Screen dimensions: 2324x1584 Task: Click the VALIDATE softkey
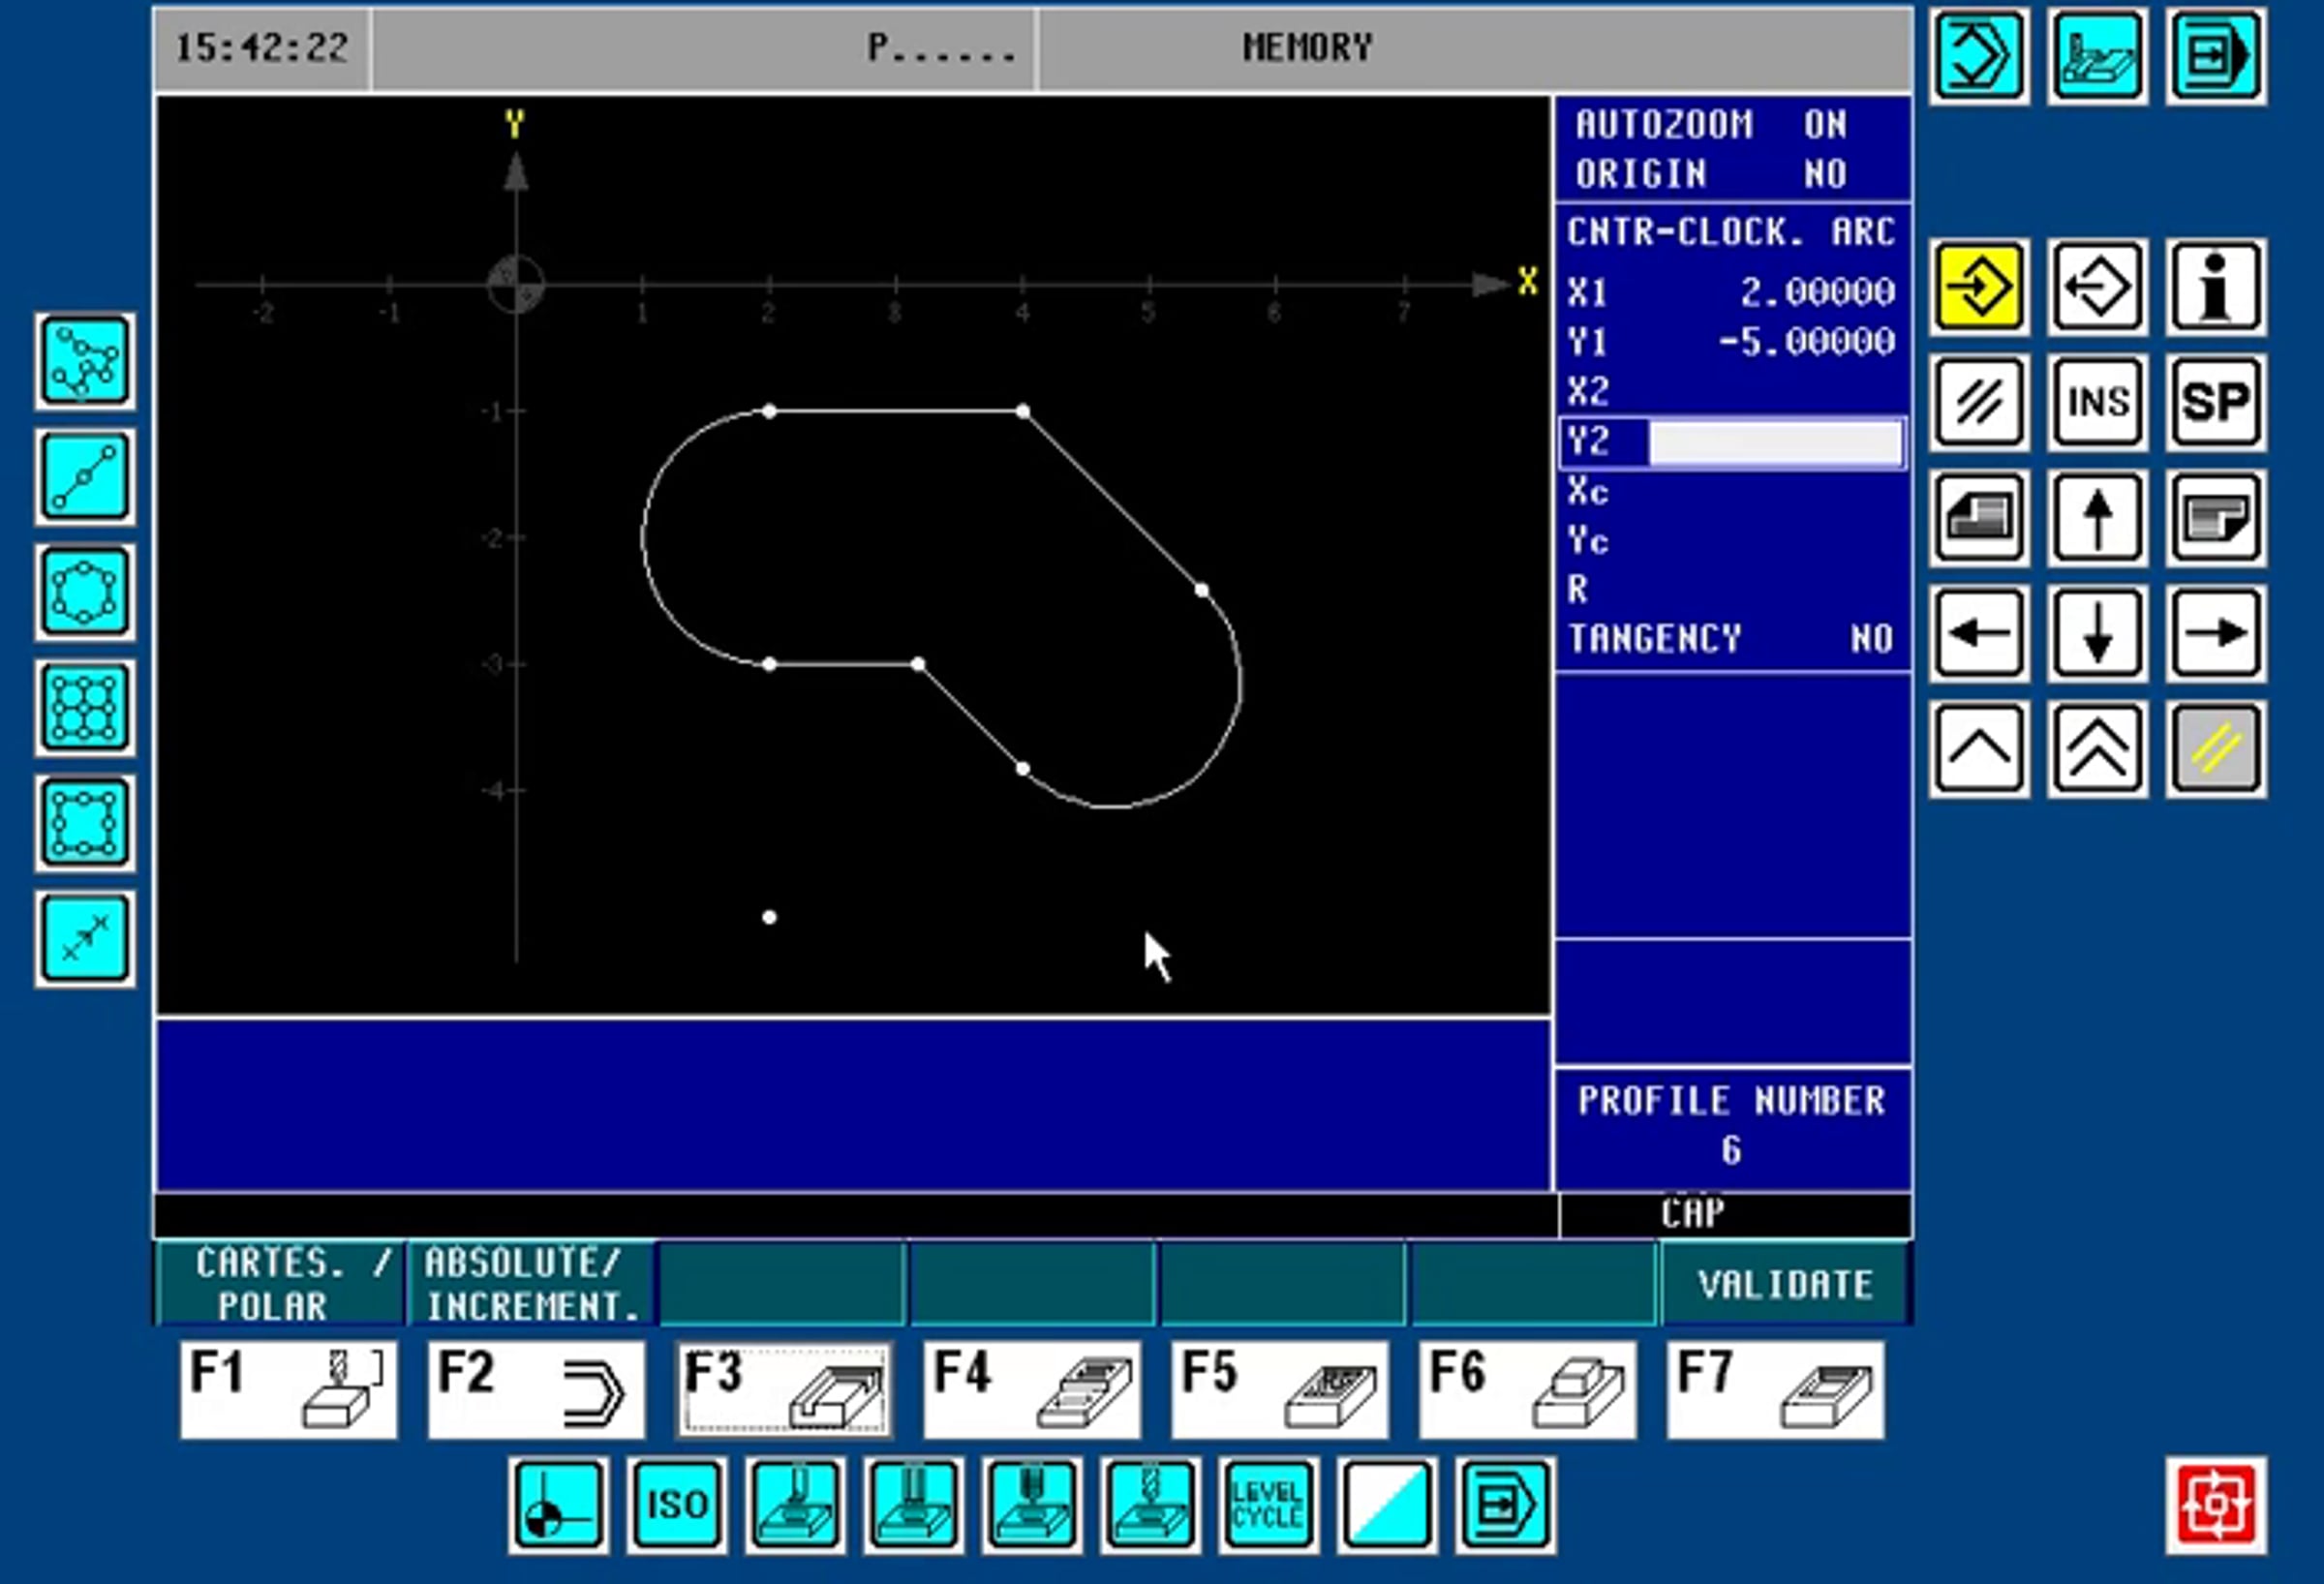[1785, 1284]
